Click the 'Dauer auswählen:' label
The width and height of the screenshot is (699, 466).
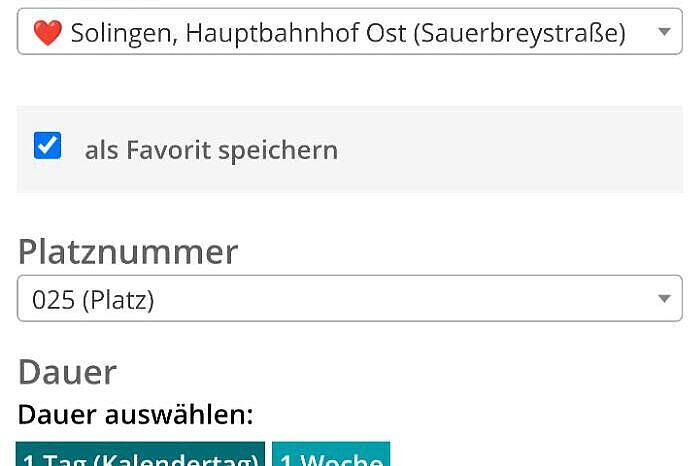click(x=136, y=415)
